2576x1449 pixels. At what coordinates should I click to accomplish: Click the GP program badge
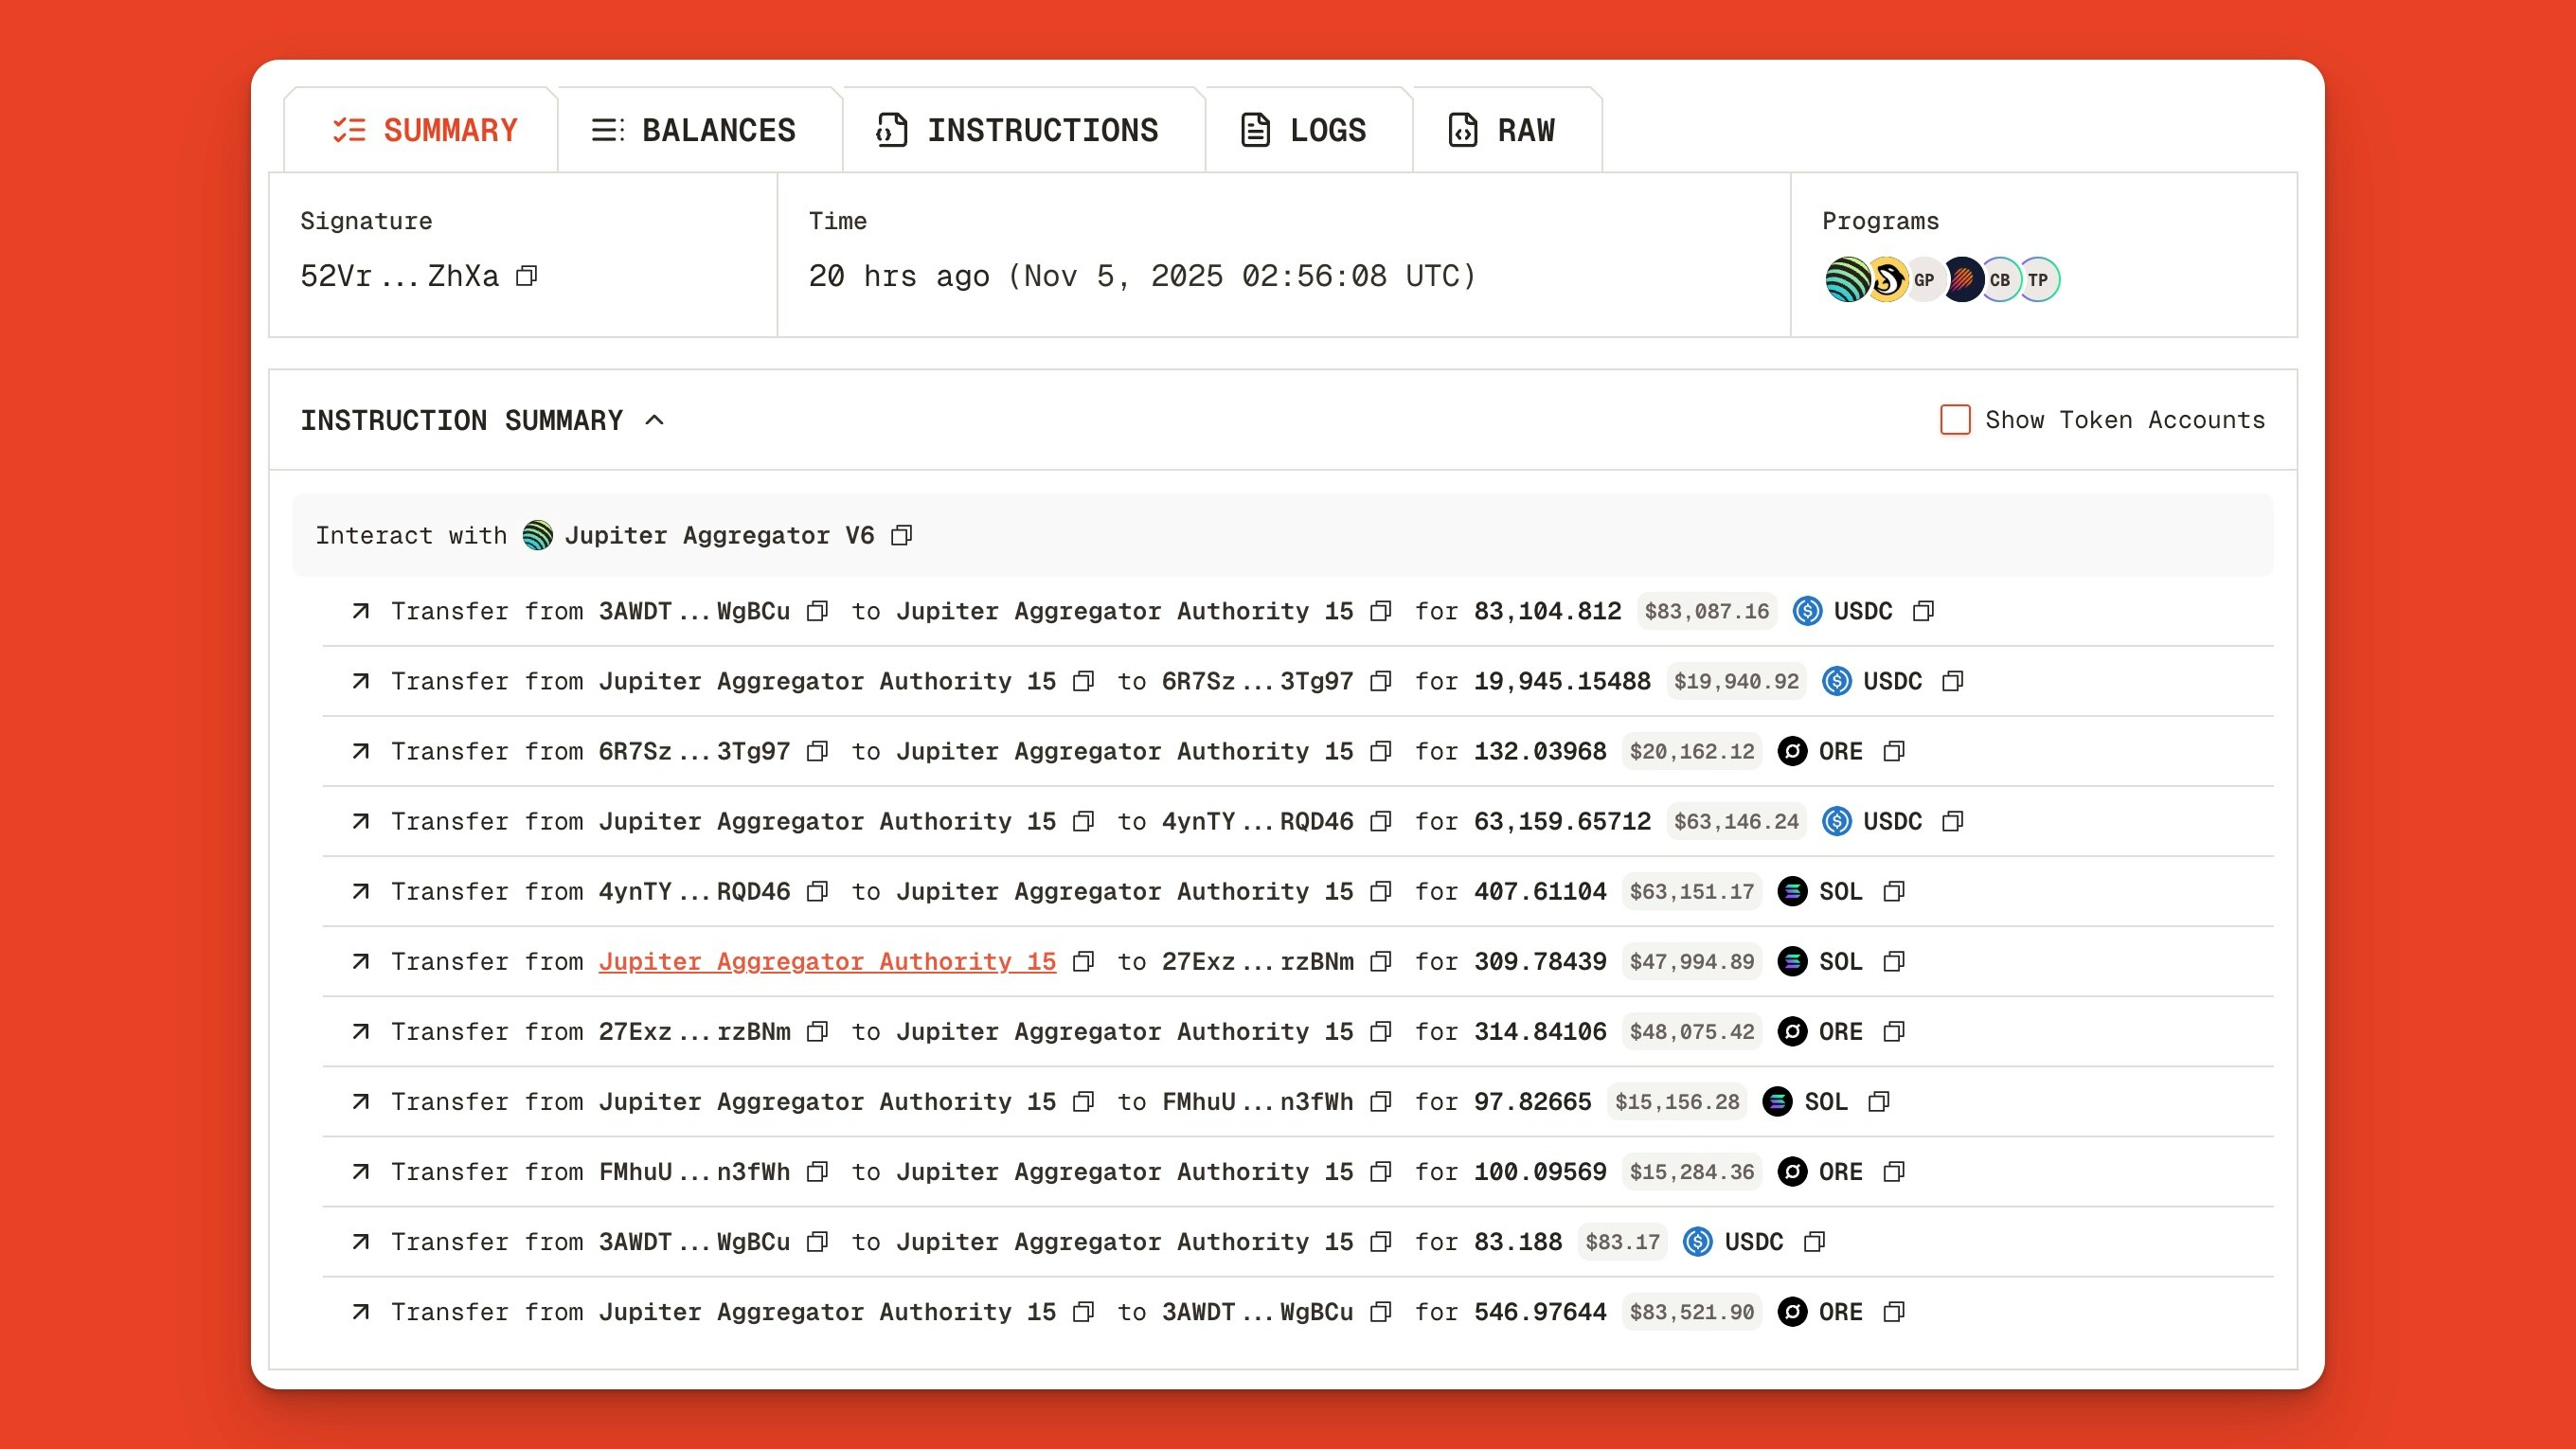[1924, 280]
